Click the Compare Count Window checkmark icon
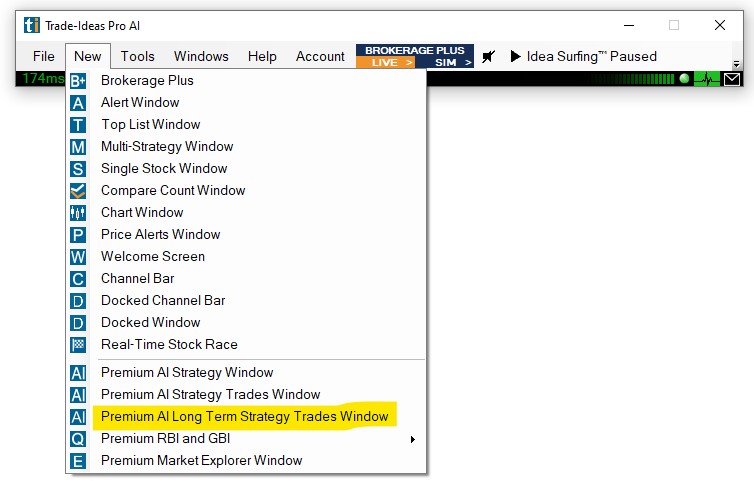Viewport: 754px width, 493px height. click(x=79, y=191)
